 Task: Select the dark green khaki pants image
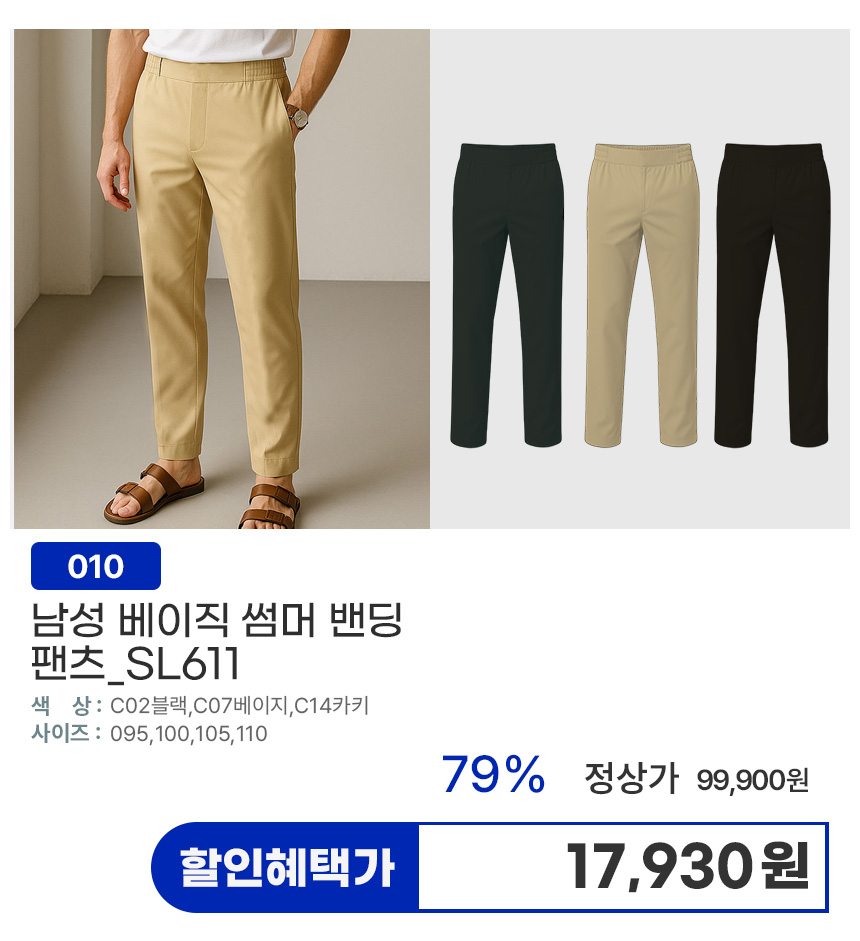click(507, 295)
